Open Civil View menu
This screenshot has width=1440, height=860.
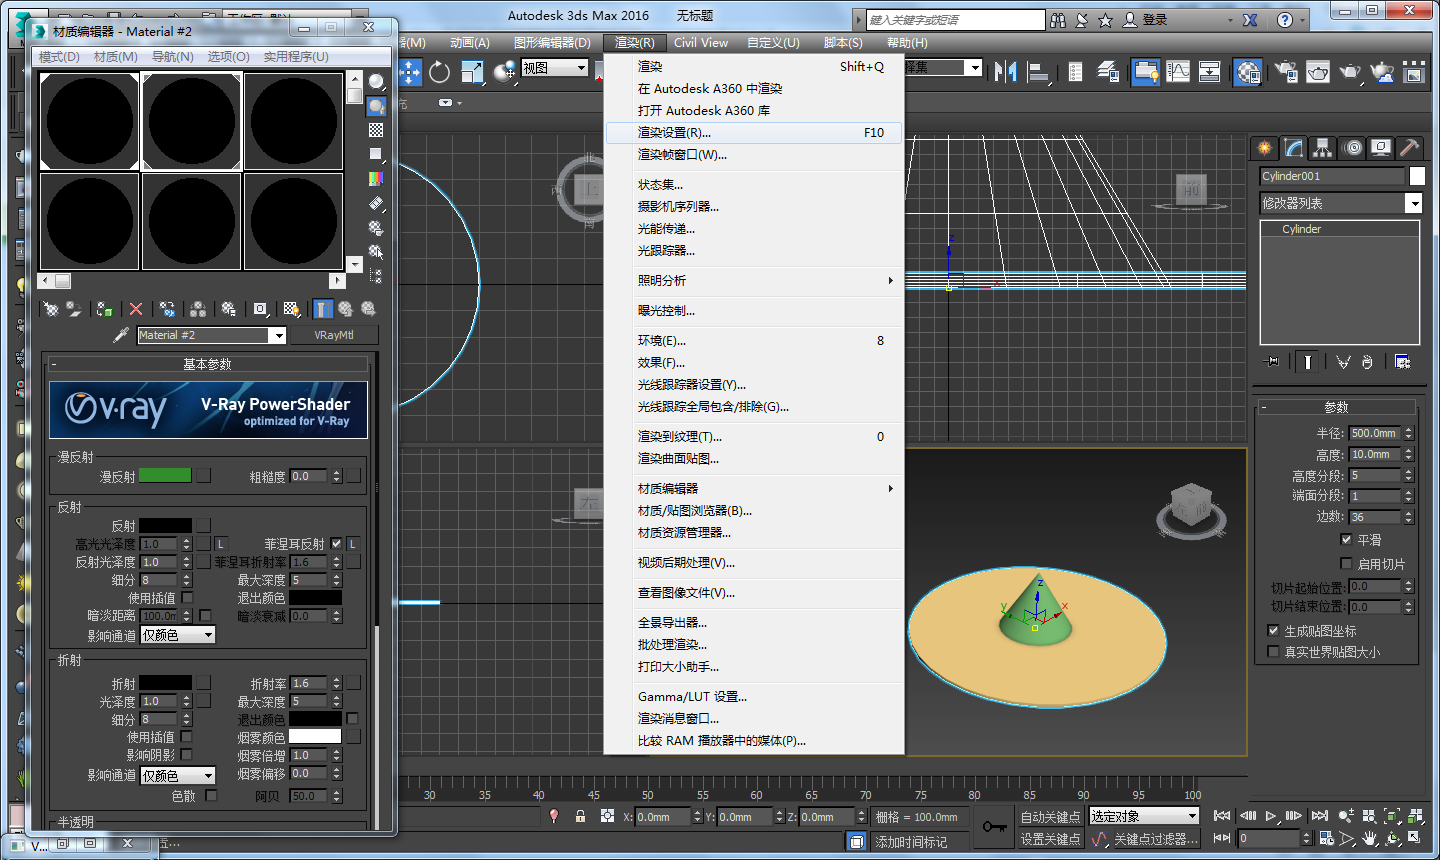[x=700, y=42]
